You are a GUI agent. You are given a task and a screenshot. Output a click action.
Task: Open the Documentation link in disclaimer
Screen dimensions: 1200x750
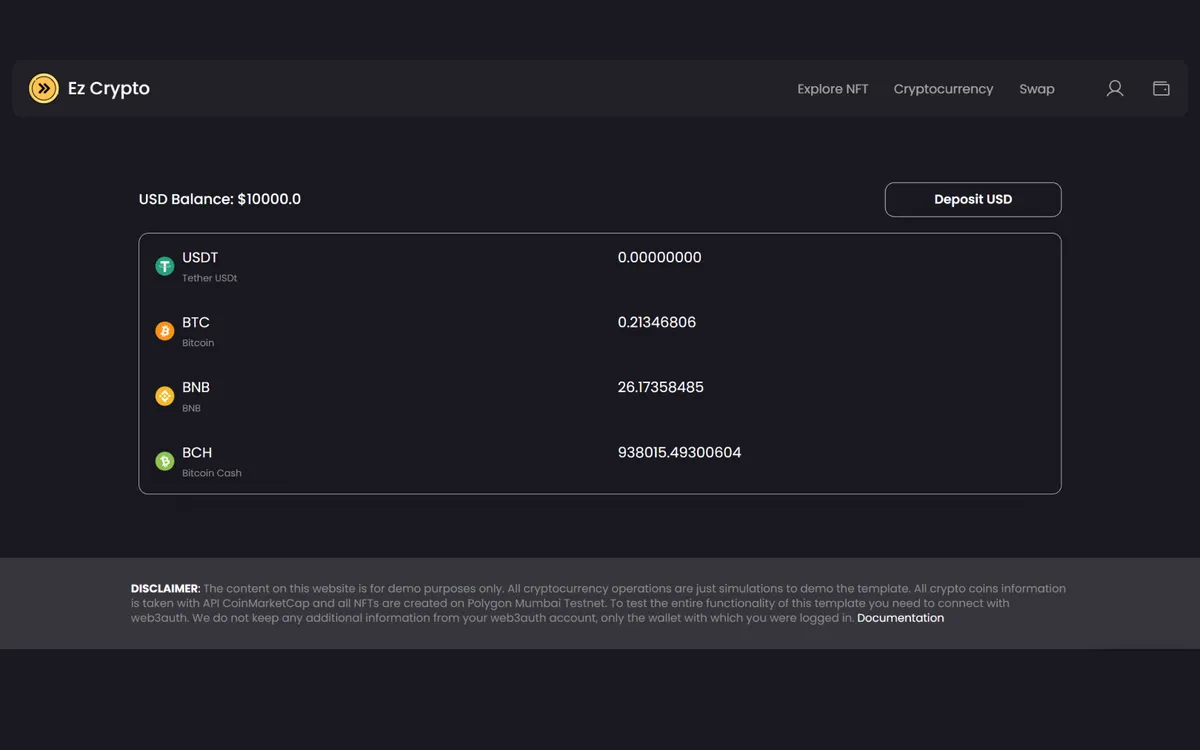coord(900,618)
